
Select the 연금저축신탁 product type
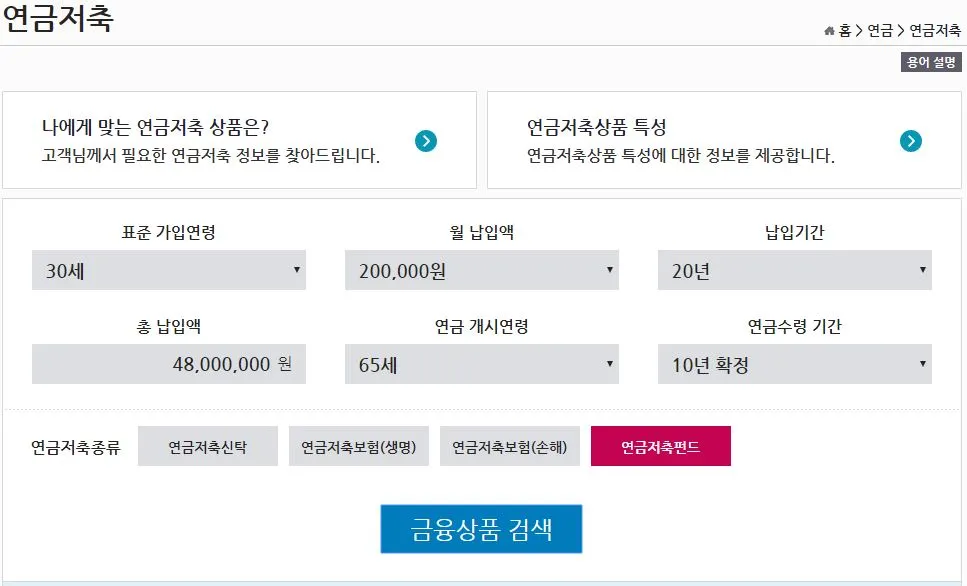[x=207, y=446]
